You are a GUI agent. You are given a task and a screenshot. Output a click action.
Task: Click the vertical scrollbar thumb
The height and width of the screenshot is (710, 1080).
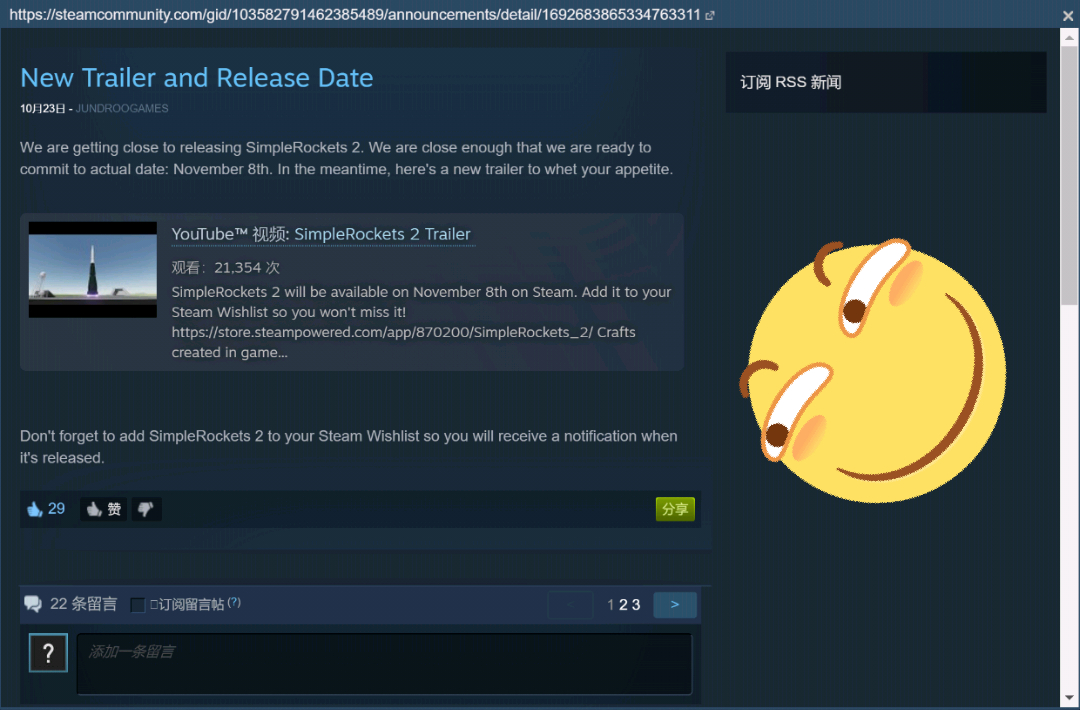1069,176
